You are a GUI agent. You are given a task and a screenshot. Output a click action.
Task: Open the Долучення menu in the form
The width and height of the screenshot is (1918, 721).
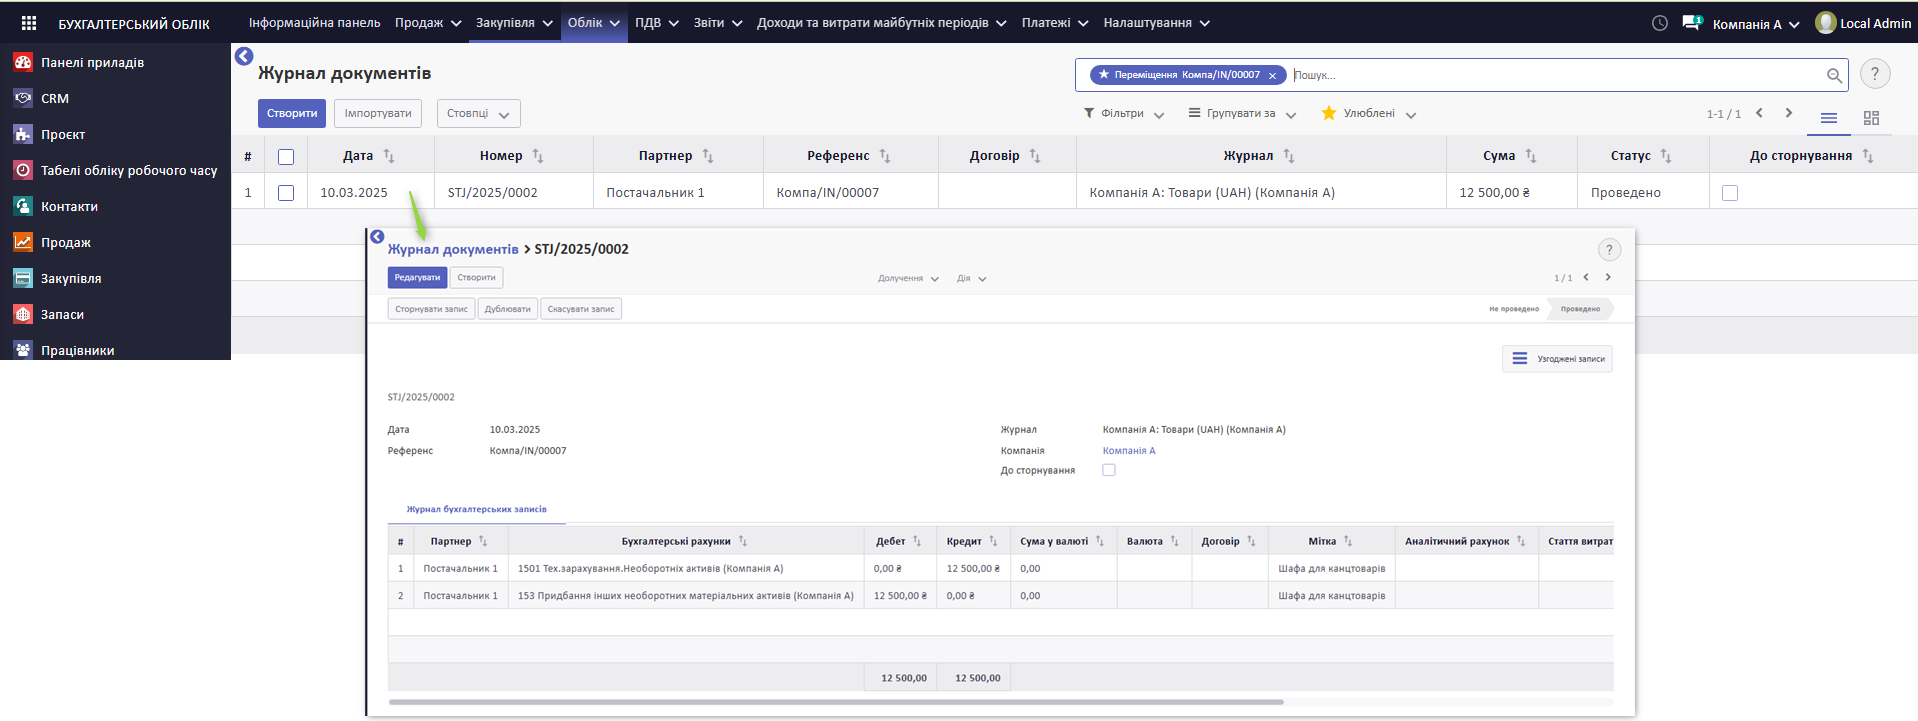(x=908, y=278)
